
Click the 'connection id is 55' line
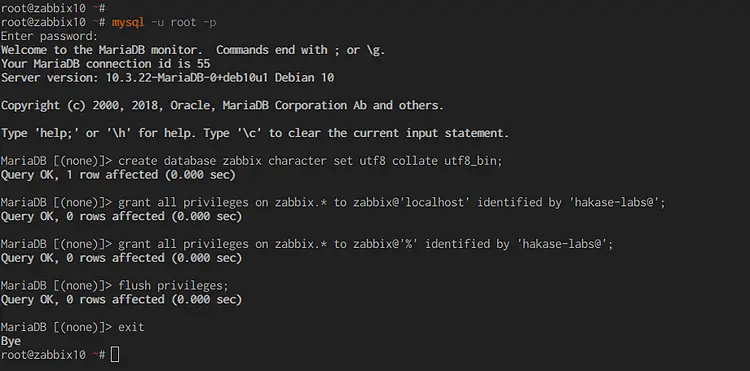(106, 64)
